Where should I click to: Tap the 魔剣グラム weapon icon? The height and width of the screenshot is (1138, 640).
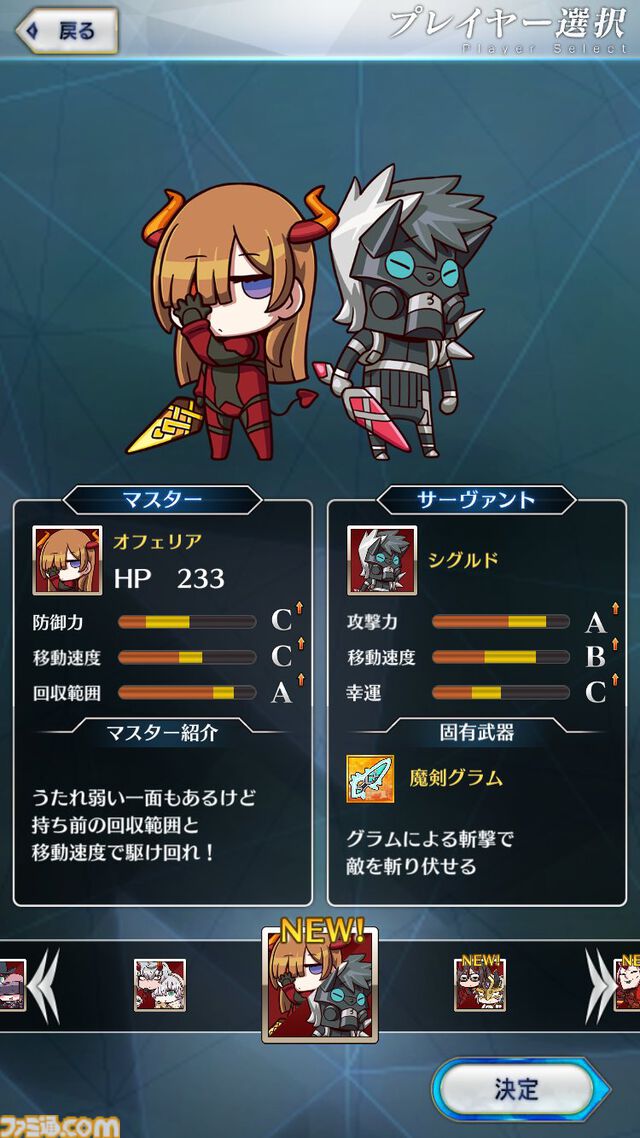coord(370,779)
